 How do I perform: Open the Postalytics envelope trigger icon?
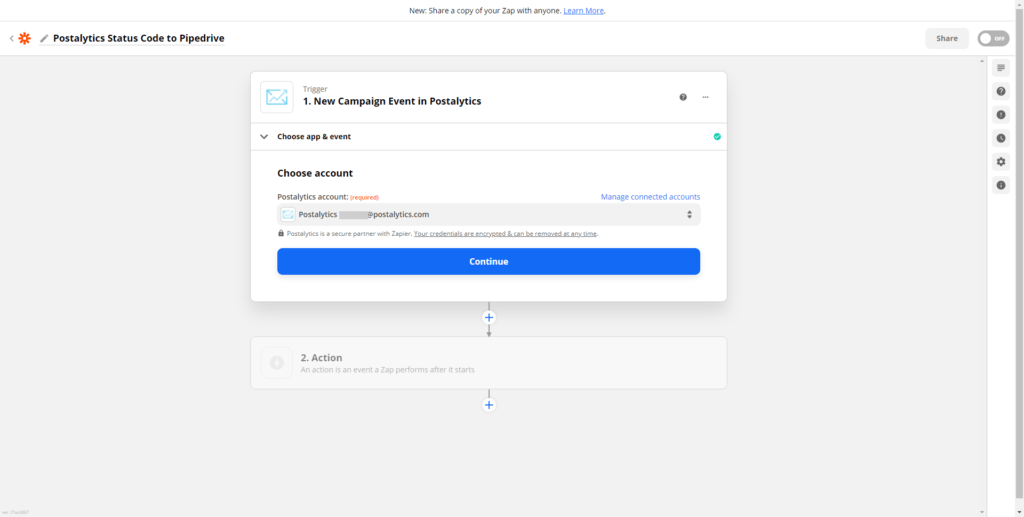[277, 97]
